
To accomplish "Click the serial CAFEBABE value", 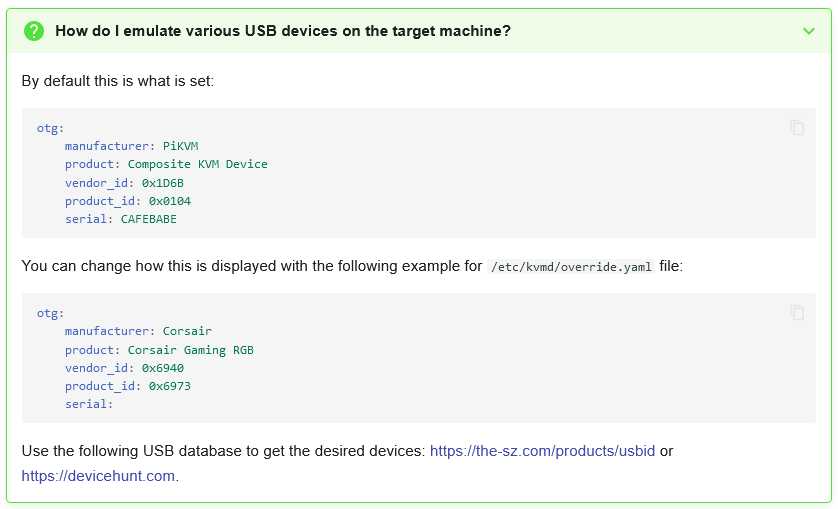I will click(x=149, y=219).
